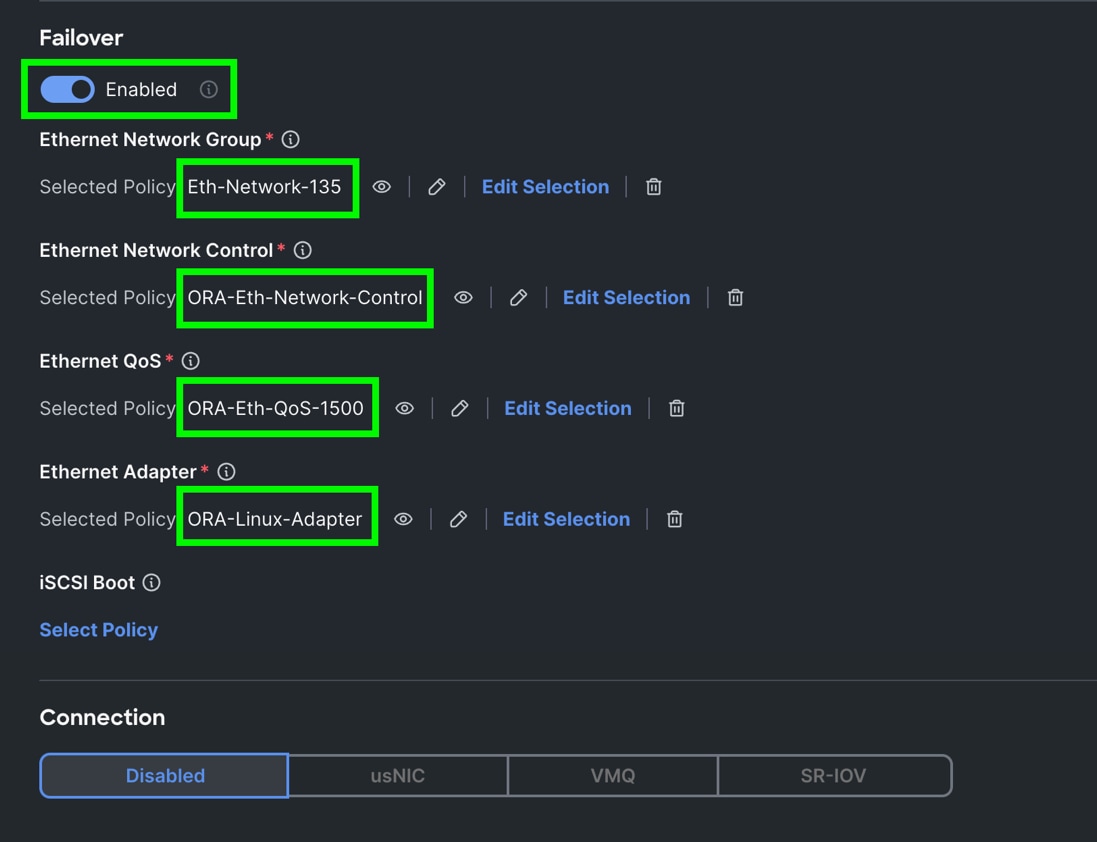Preview the ORA-Eth-Network-Control policy
The width and height of the screenshot is (1097, 842).
tap(463, 298)
